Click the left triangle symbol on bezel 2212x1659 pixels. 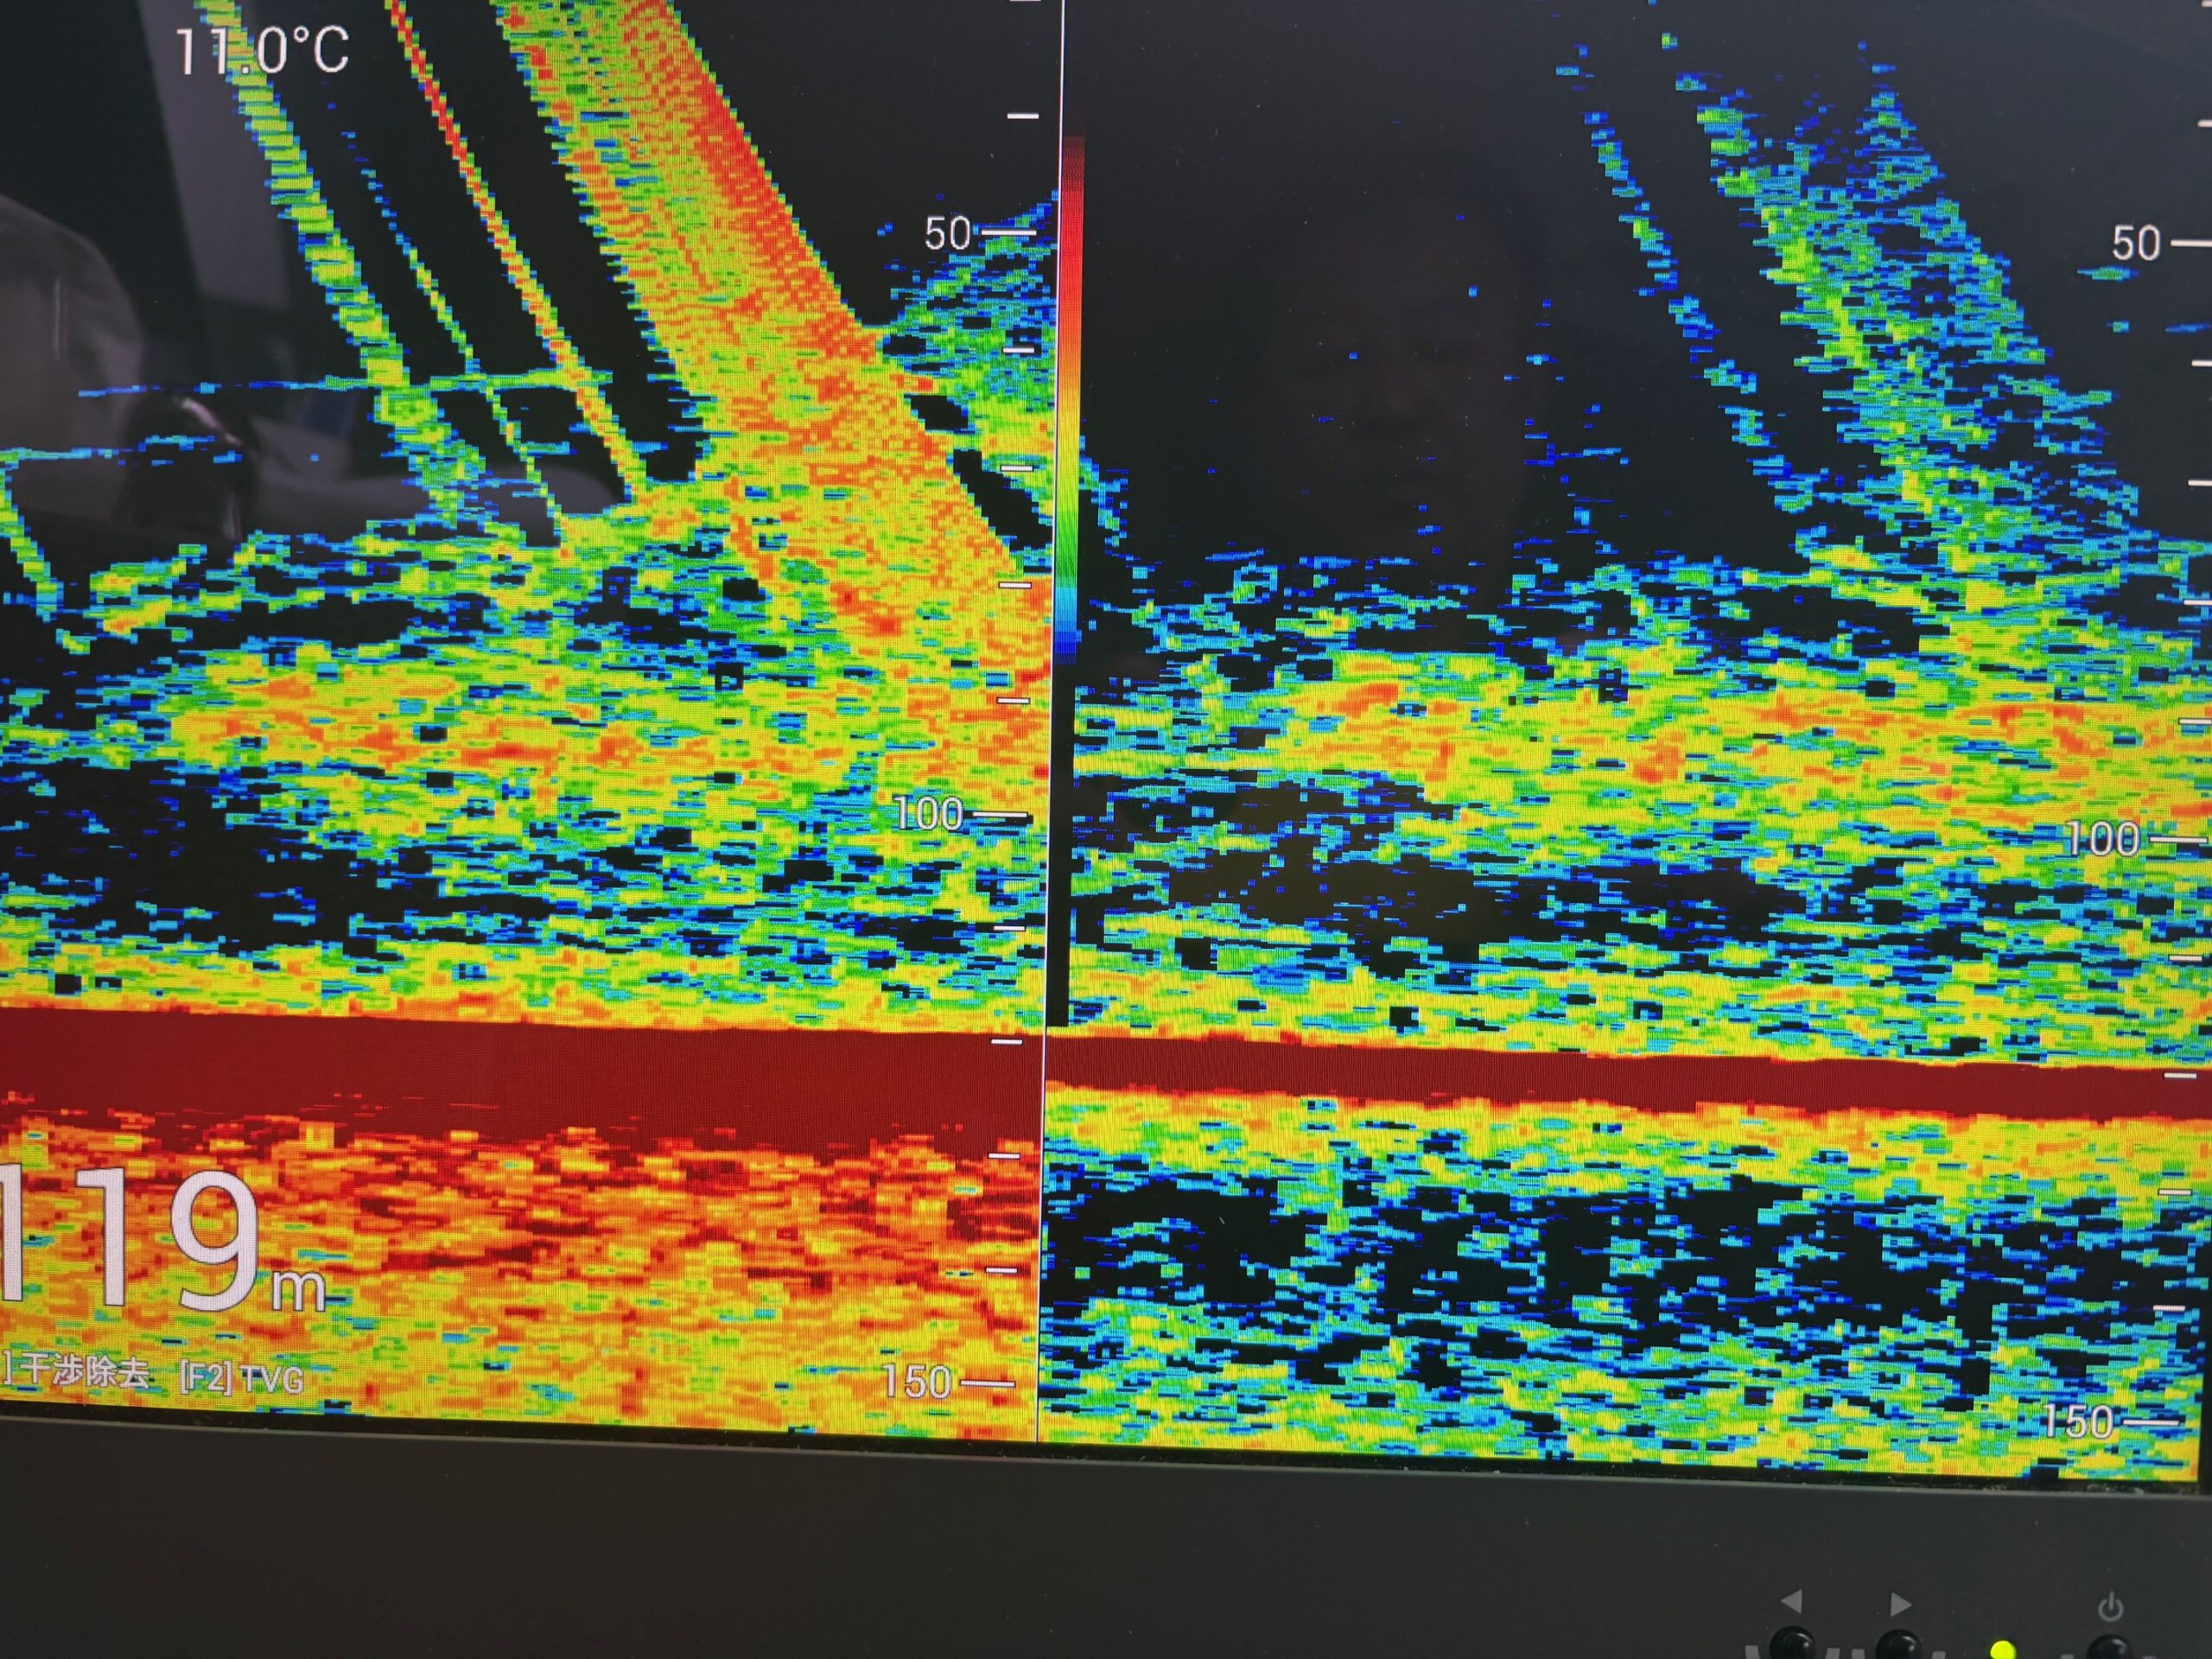pos(1792,1603)
